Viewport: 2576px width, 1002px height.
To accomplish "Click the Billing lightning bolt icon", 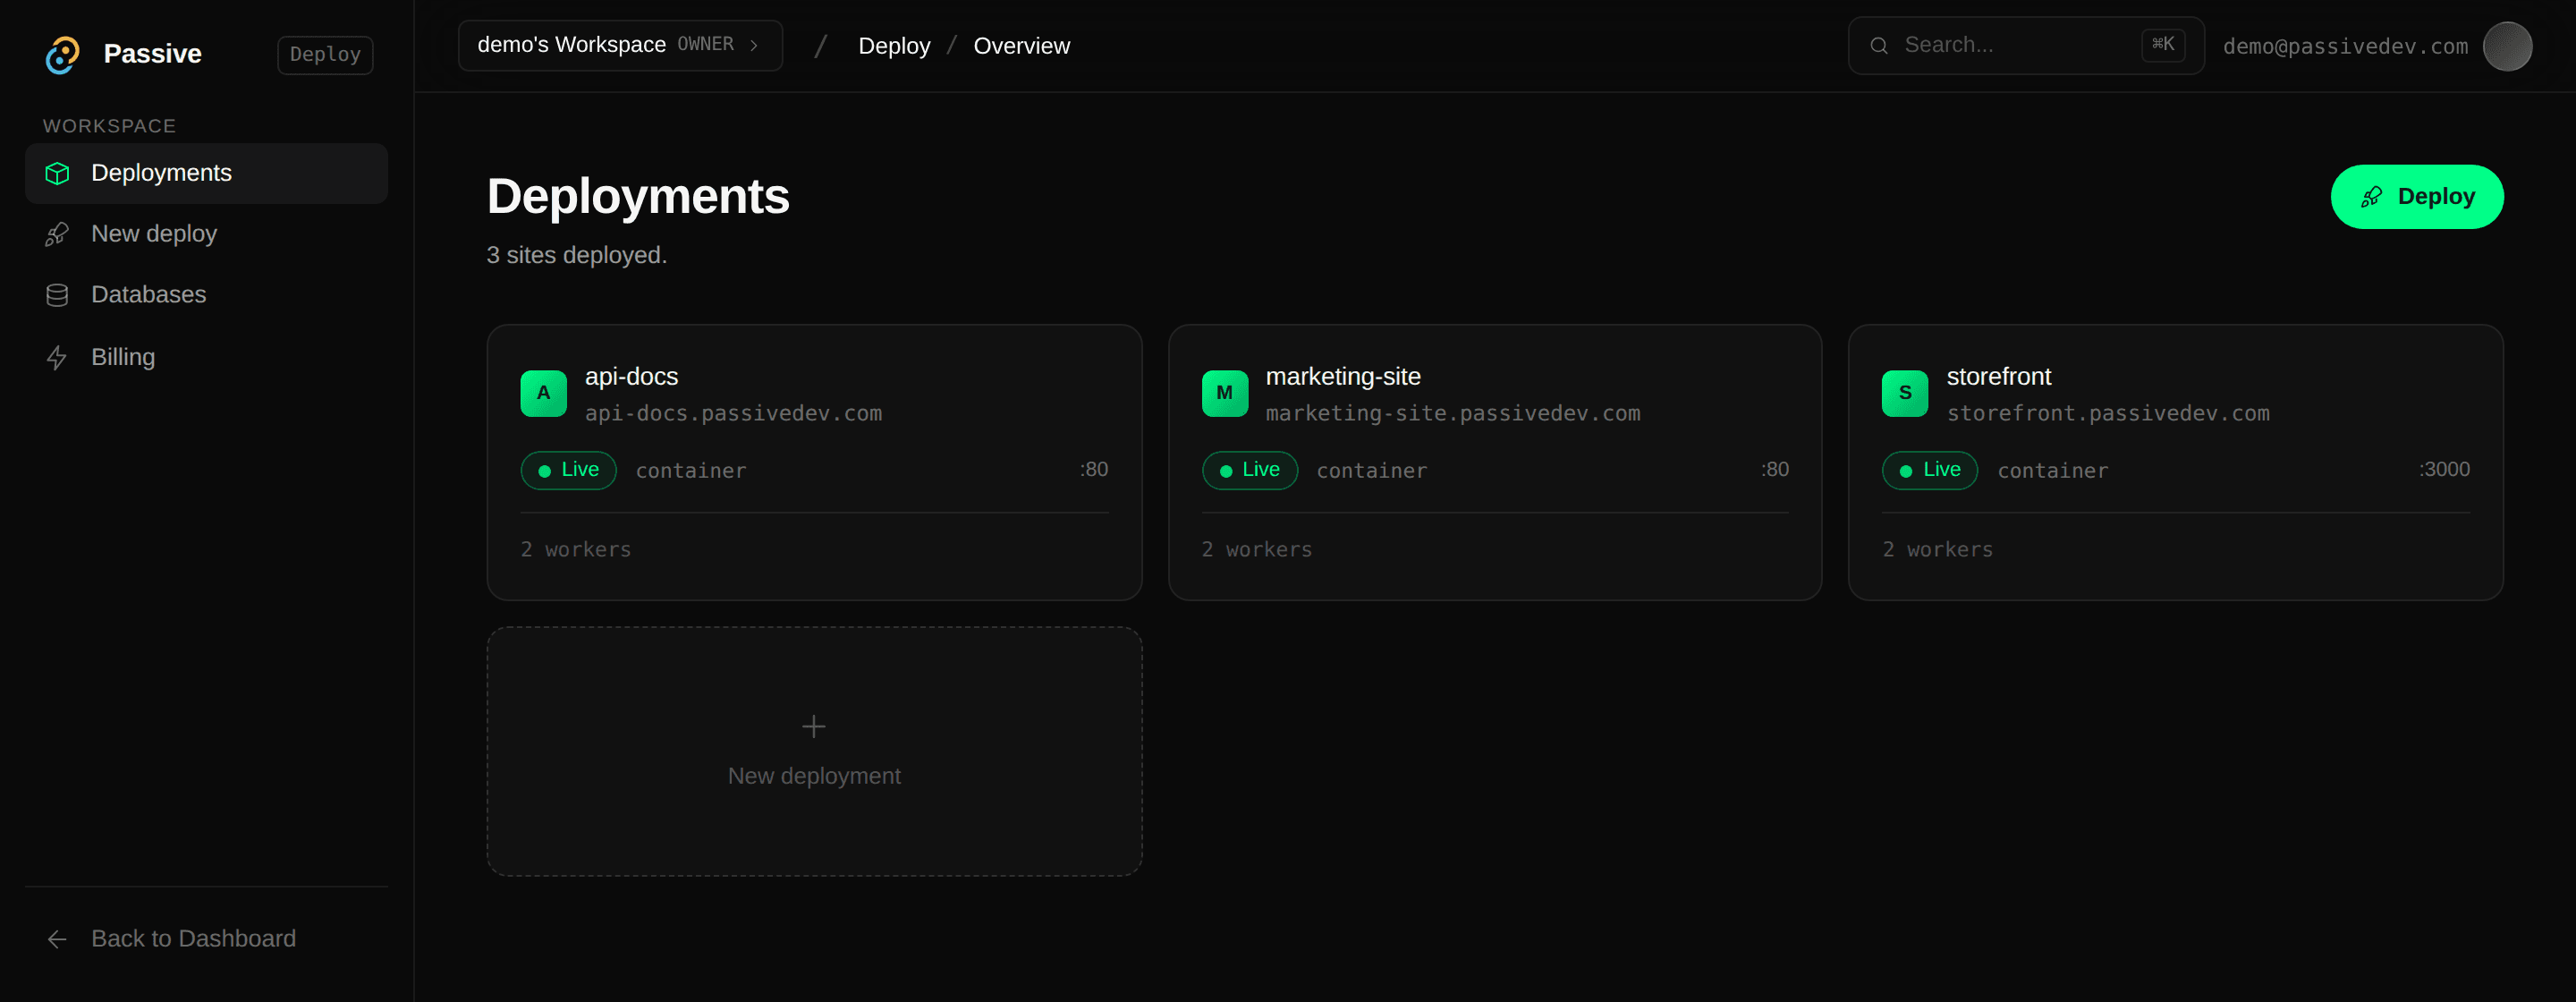I will (x=57, y=357).
